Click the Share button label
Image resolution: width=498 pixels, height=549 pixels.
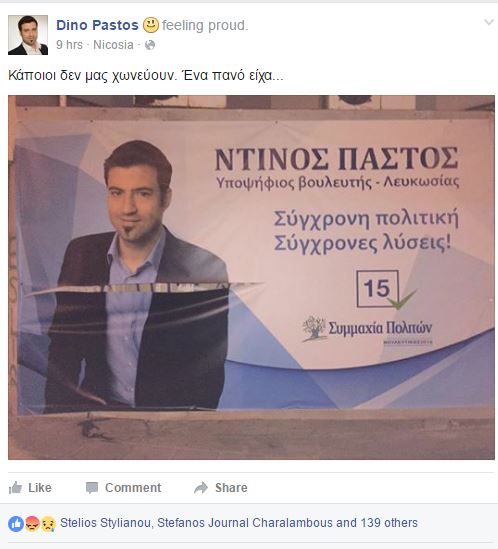pyautogui.click(x=231, y=487)
